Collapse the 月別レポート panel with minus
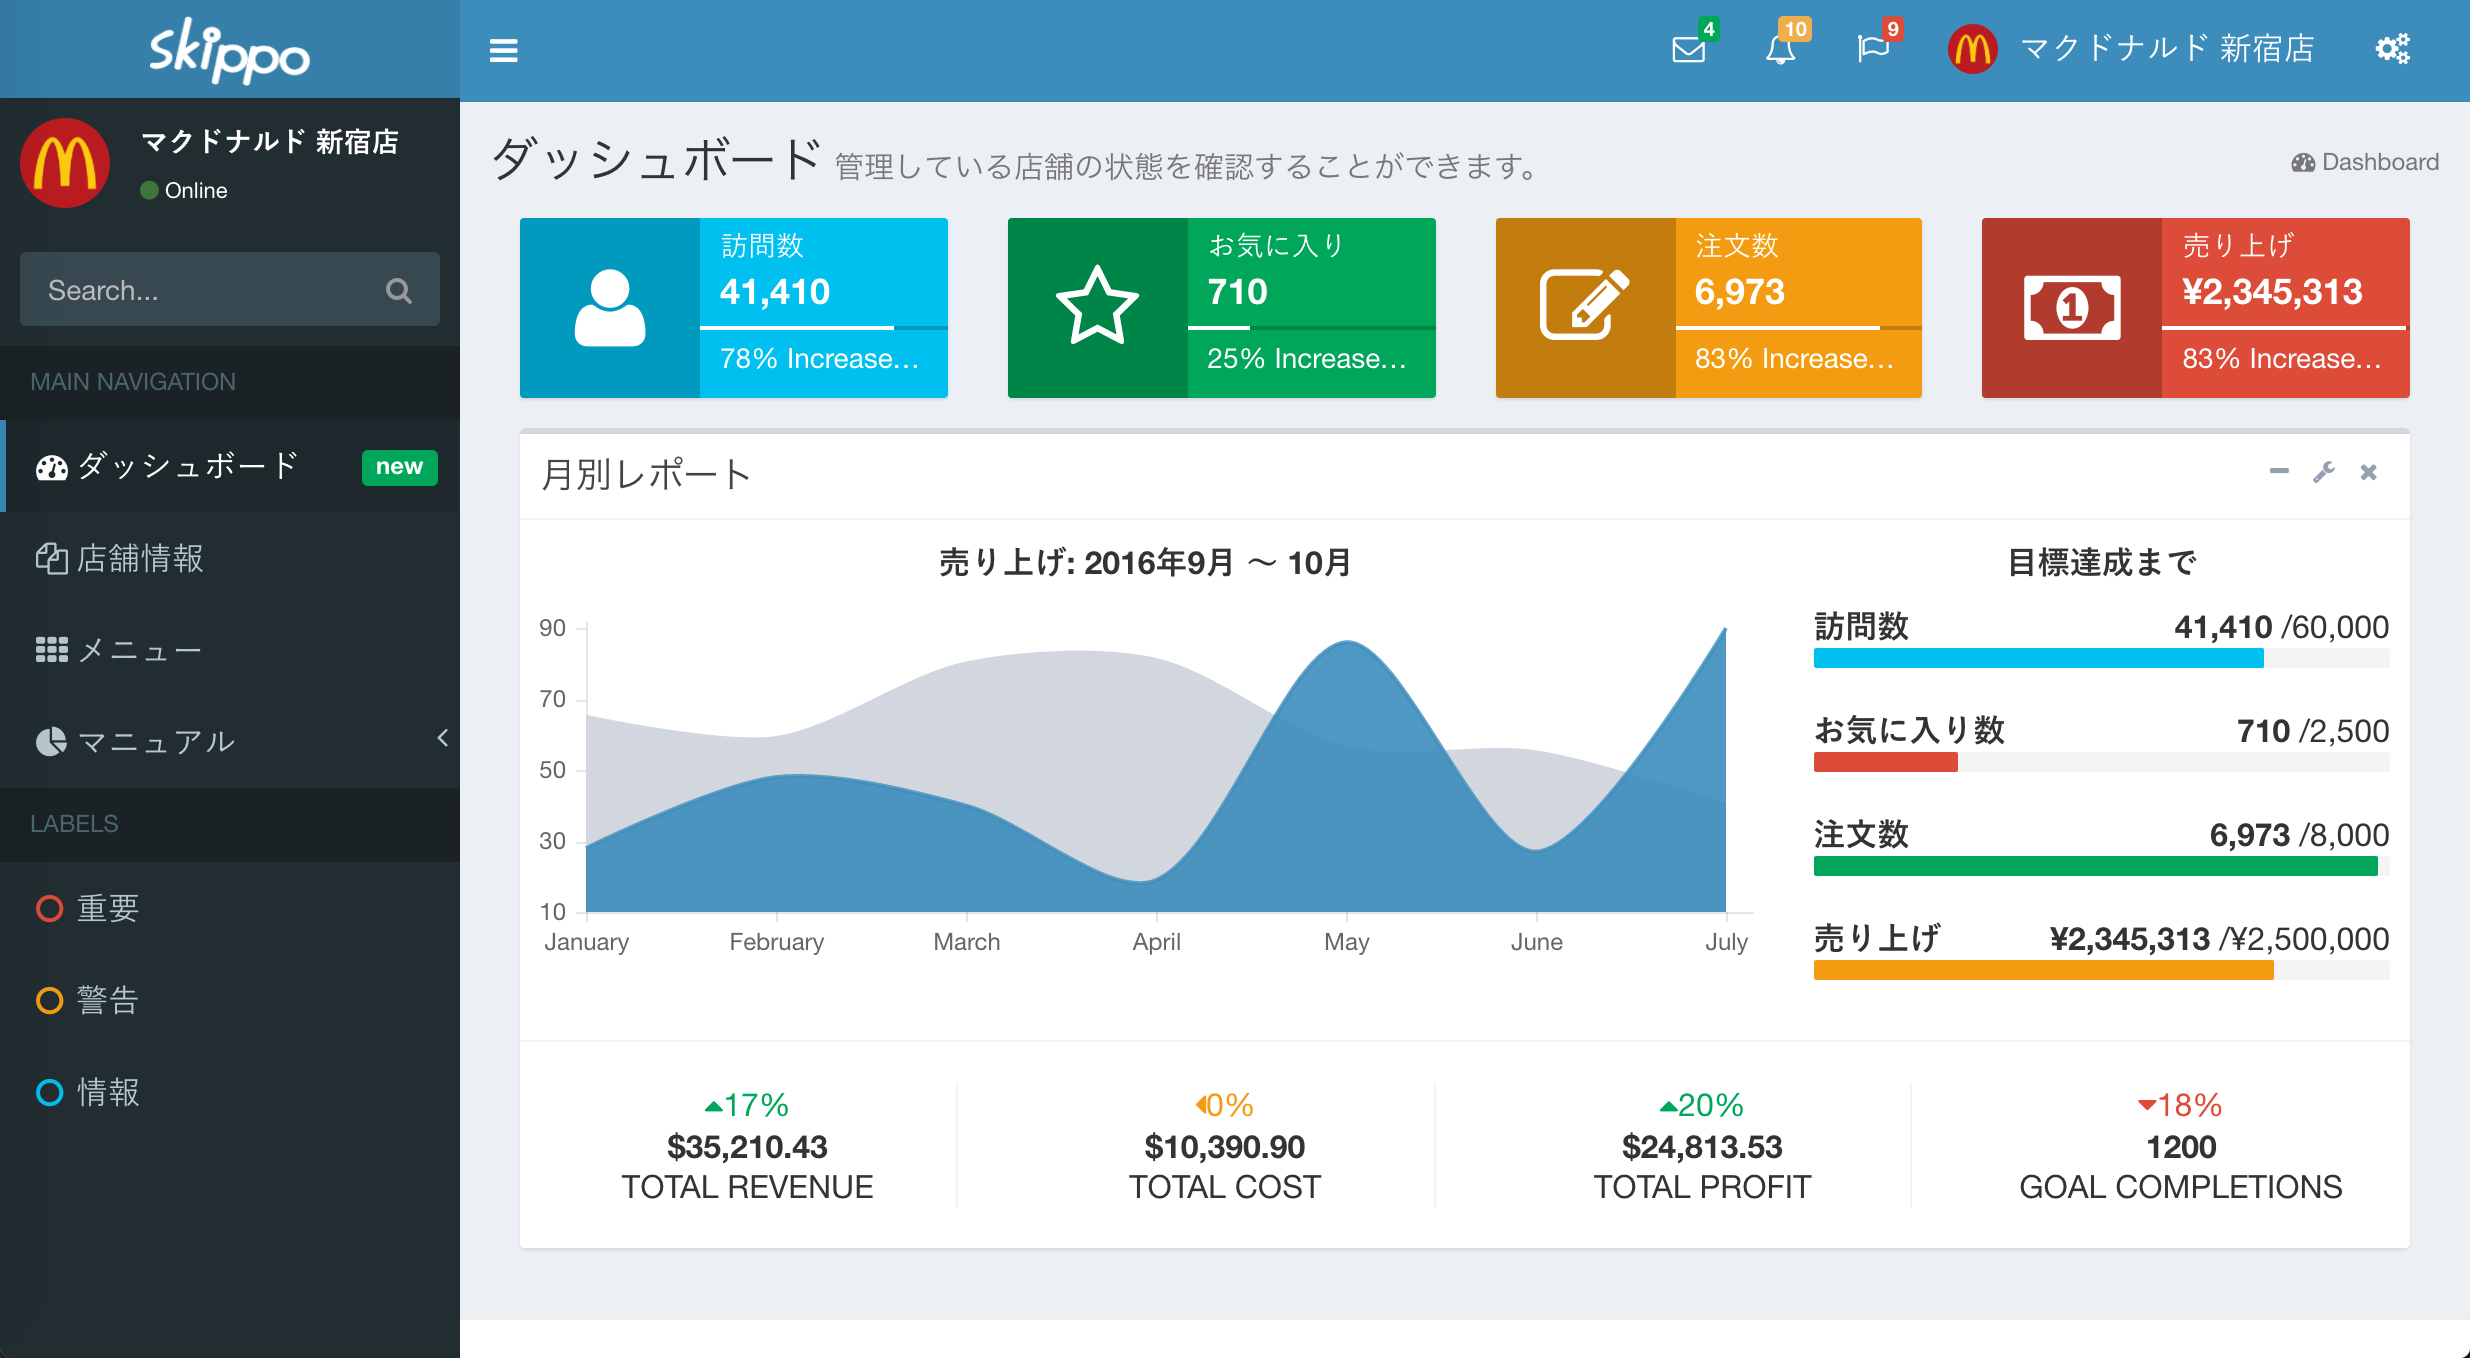Image resolution: width=2470 pixels, height=1358 pixels. [x=2279, y=472]
